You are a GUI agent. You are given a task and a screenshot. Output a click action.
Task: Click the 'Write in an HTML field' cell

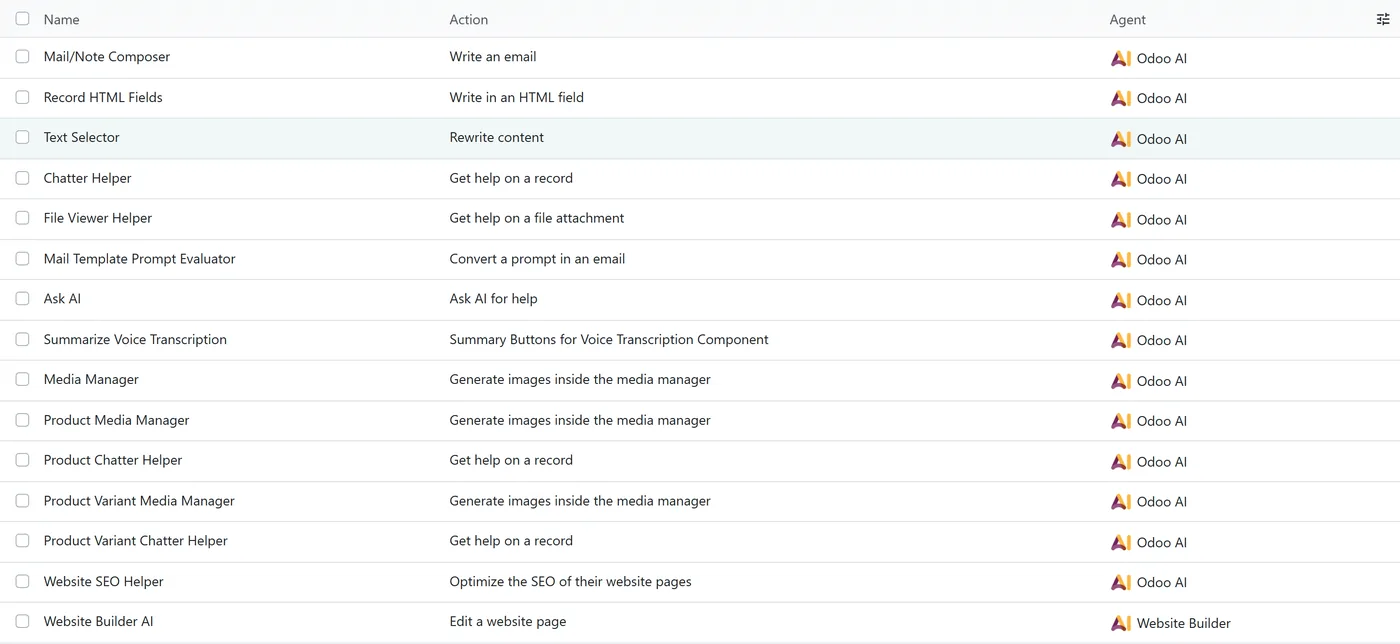[x=516, y=97]
